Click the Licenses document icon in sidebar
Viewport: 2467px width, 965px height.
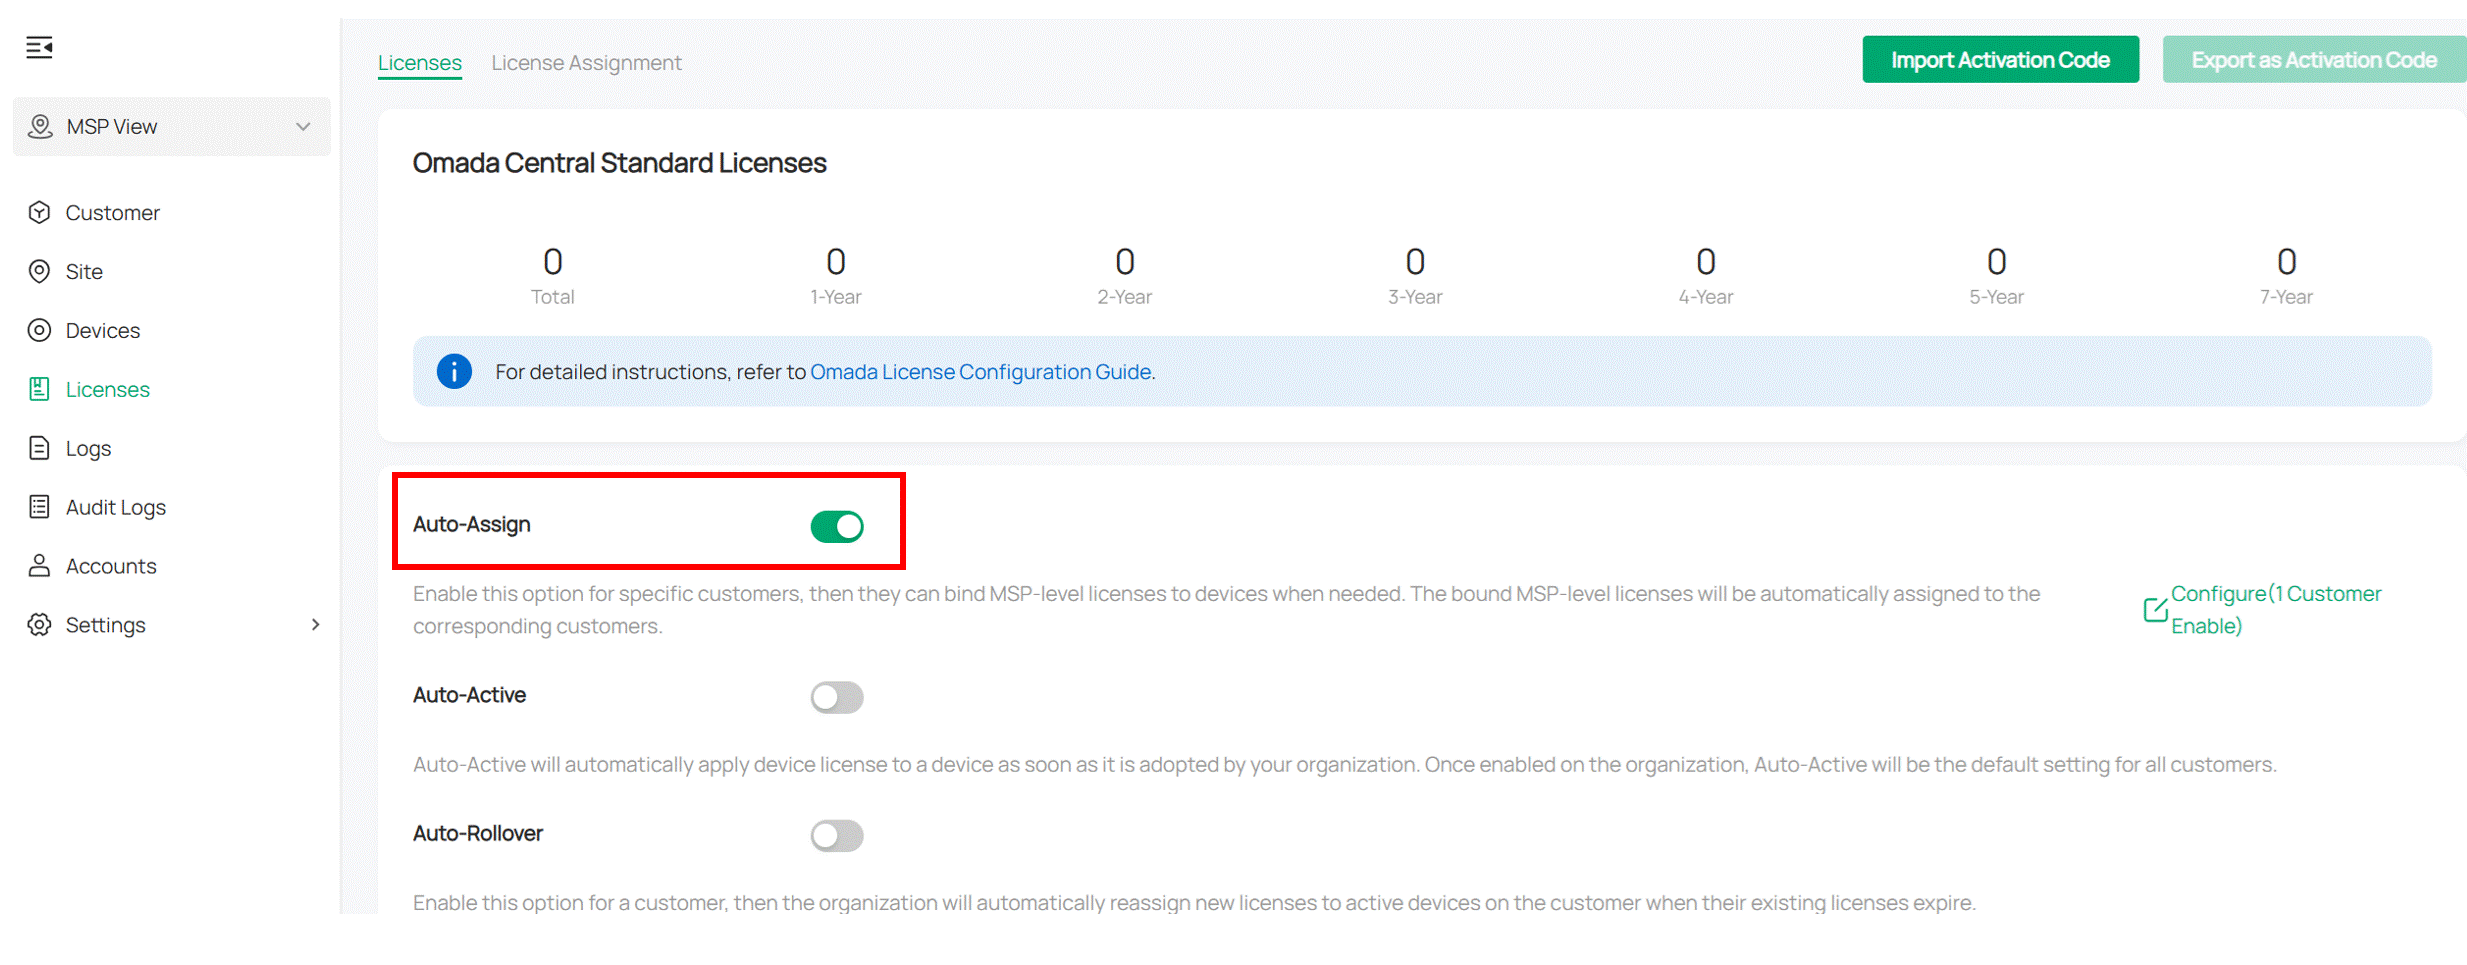tap(39, 389)
